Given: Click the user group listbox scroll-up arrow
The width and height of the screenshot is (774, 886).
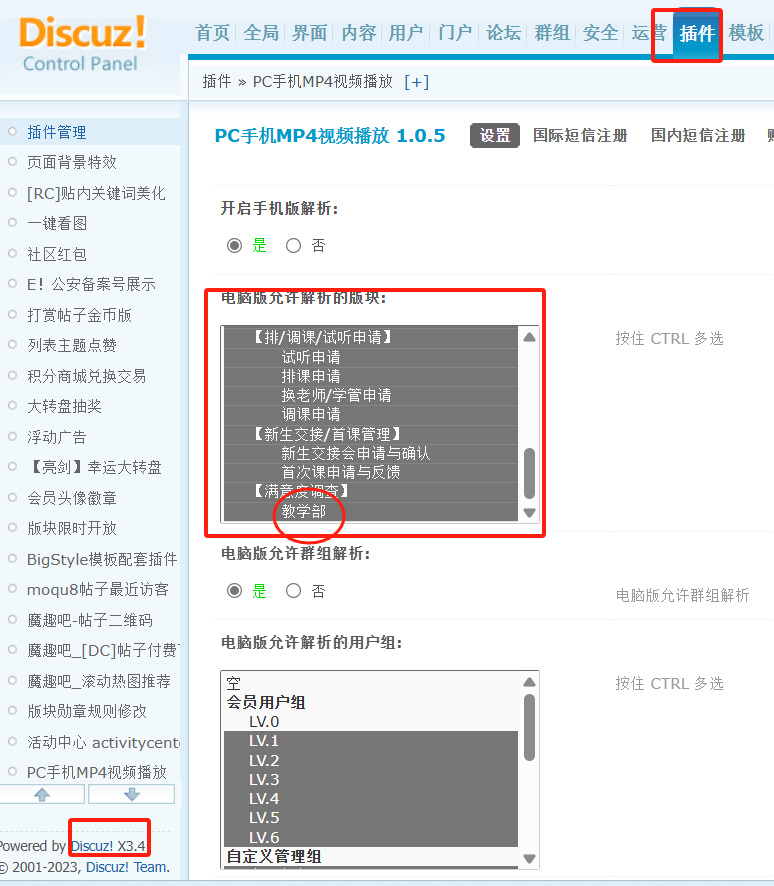Looking at the screenshot, I should 529,683.
